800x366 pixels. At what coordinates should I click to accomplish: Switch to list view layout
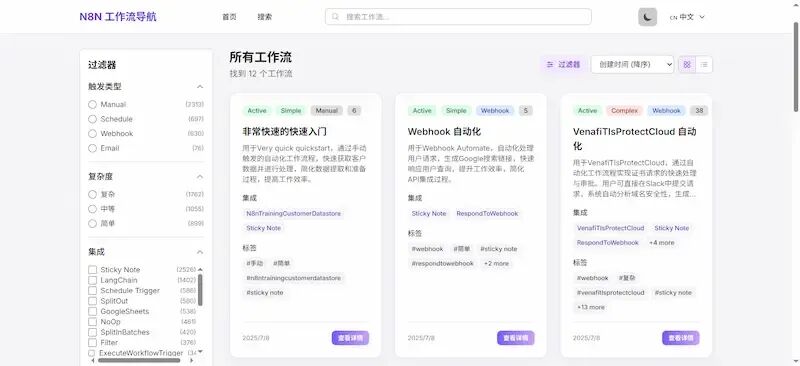tap(704, 64)
